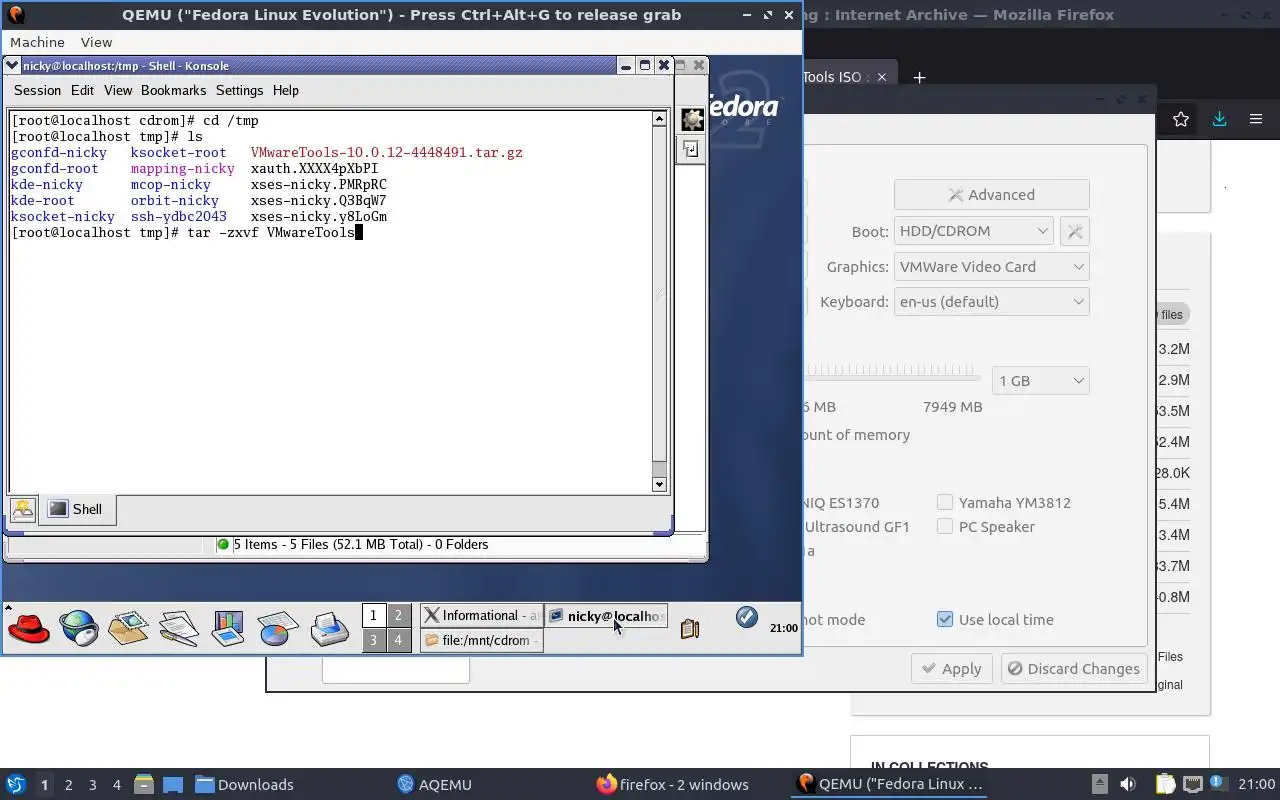Open the Boot HDD/CDROM dropdown
The image size is (1280, 800).
(973, 231)
